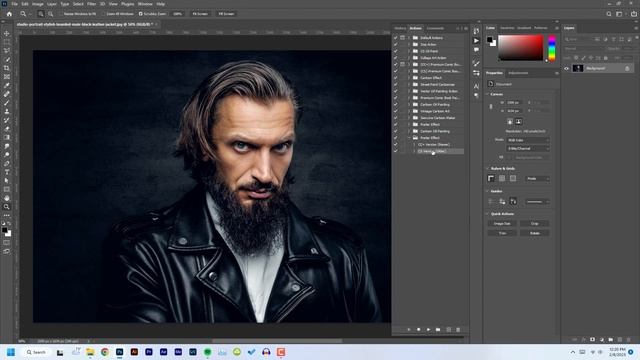Uncheck the Vintage Cartoon Art set checkmark
The height and width of the screenshot is (360, 640).
point(395,111)
